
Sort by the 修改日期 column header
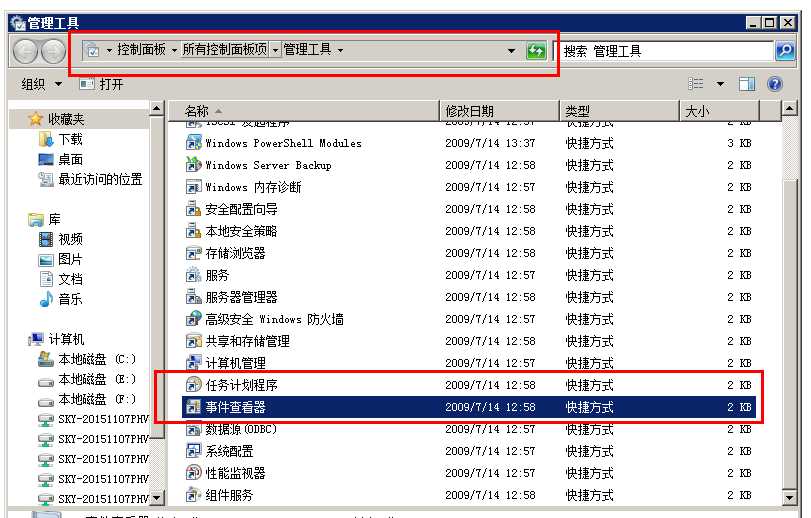pos(500,111)
